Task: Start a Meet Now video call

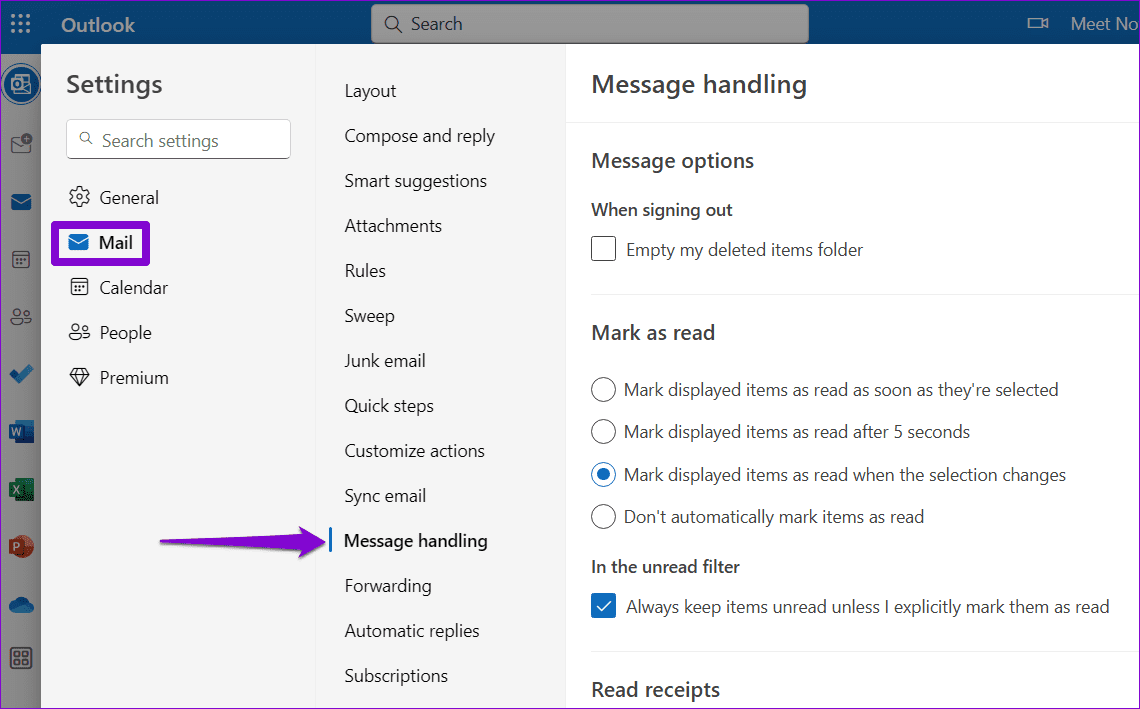Action: (1037, 23)
